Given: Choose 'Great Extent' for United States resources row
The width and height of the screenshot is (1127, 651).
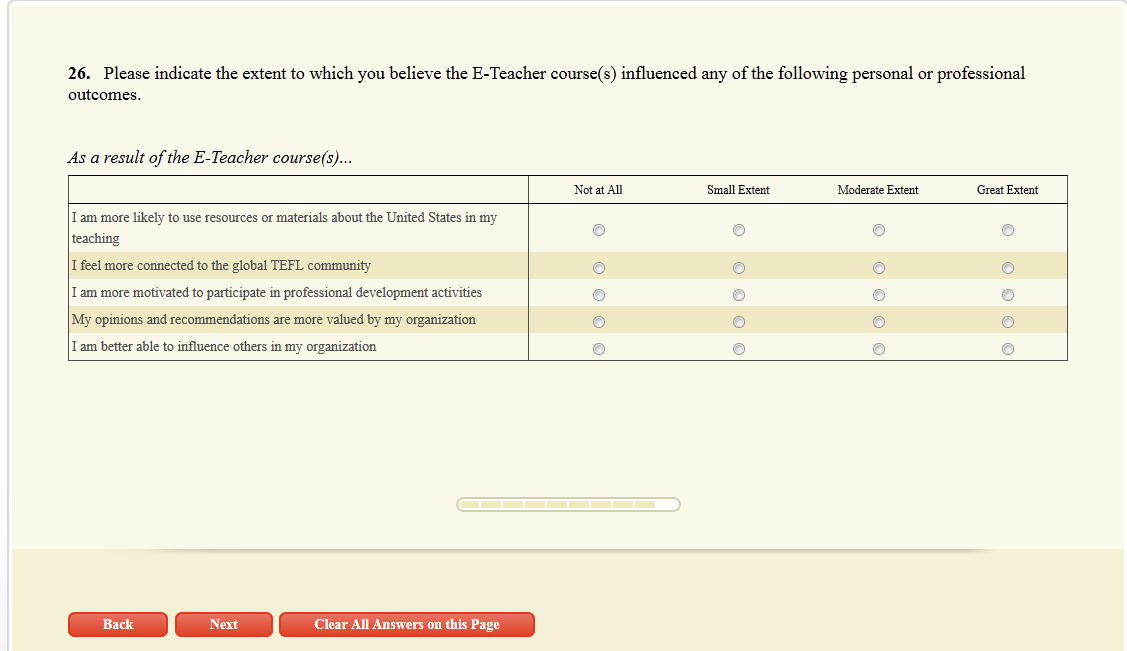Looking at the screenshot, I should coord(1008,230).
